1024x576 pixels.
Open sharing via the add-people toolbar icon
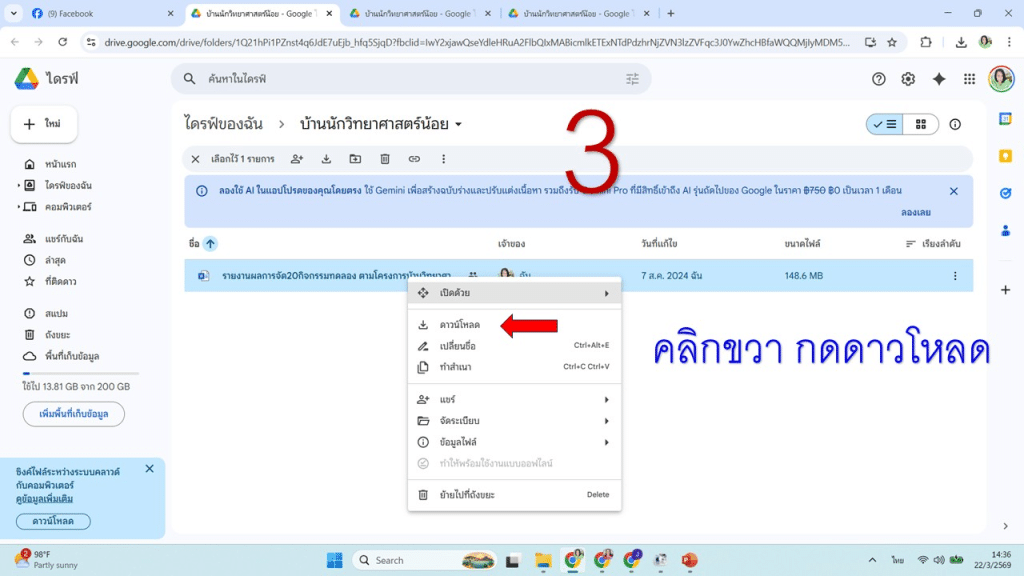298,159
